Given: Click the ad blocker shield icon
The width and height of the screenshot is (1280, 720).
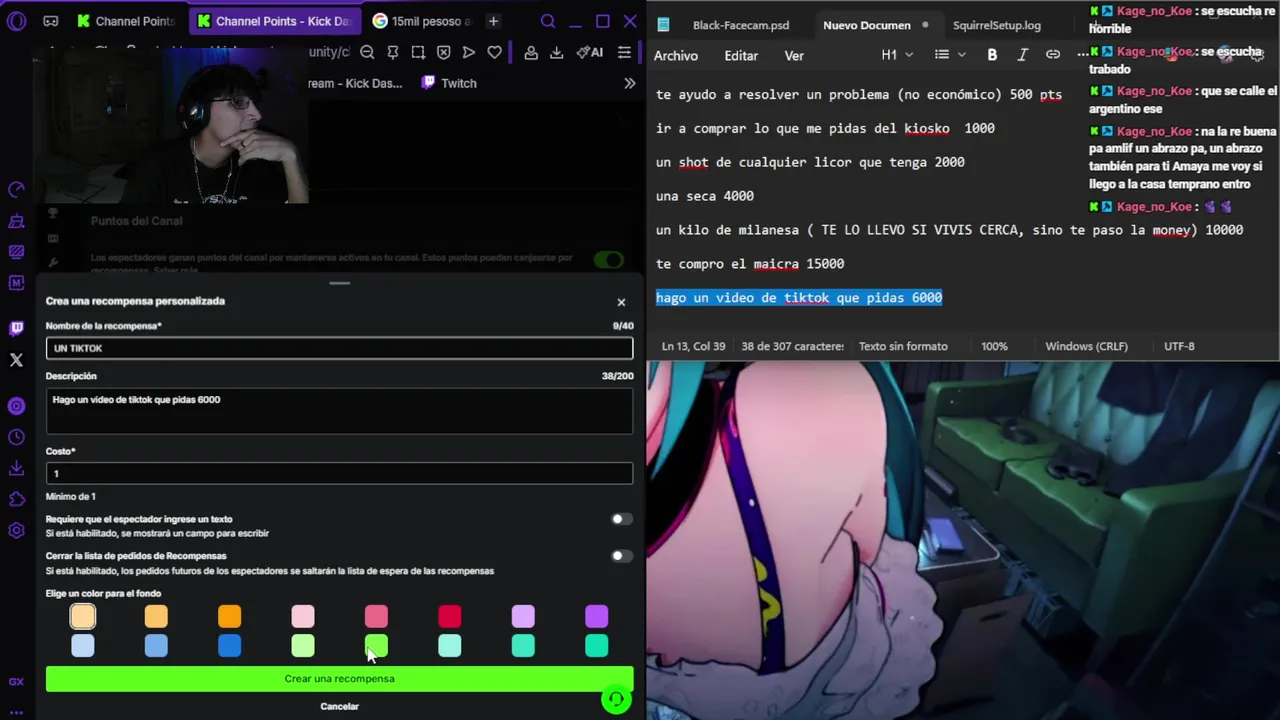Looking at the screenshot, I should click(x=444, y=53).
